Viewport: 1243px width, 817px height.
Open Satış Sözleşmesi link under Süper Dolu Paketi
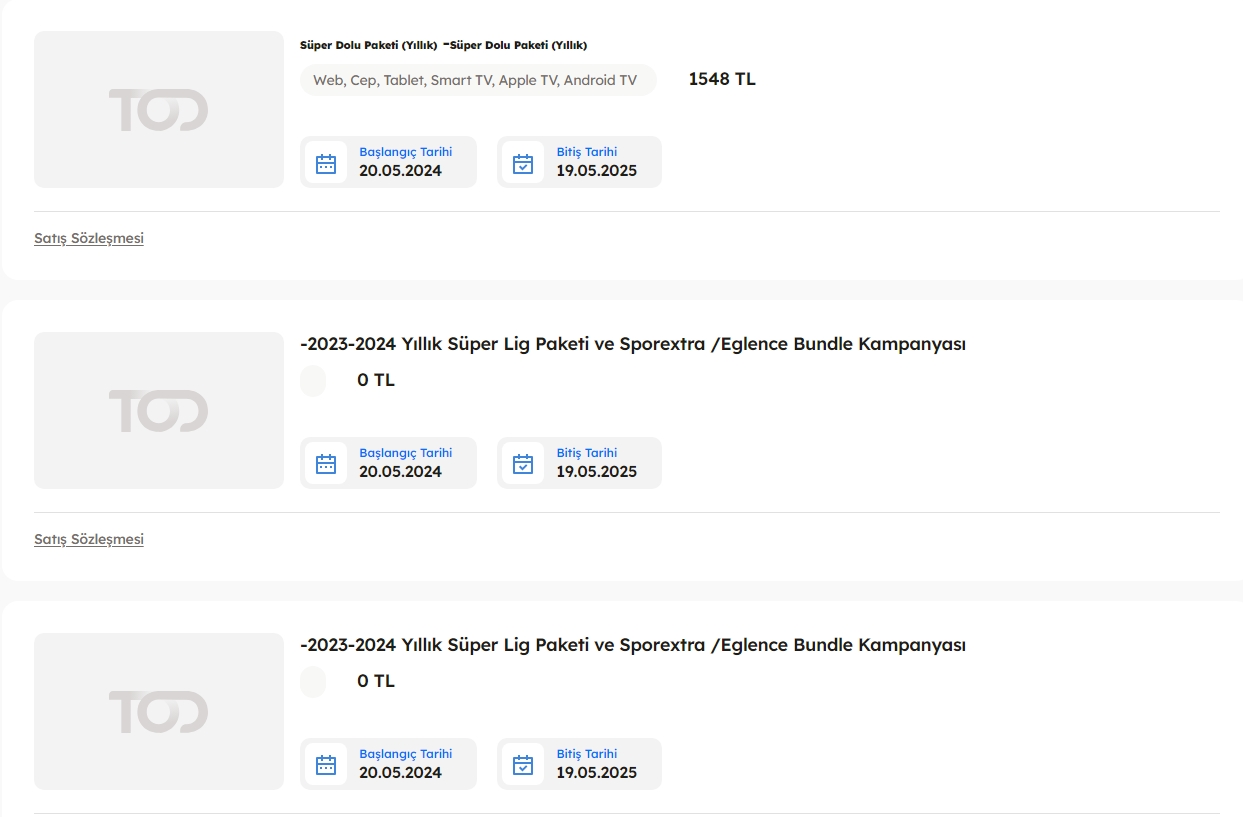pyautogui.click(x=89, y=238)
